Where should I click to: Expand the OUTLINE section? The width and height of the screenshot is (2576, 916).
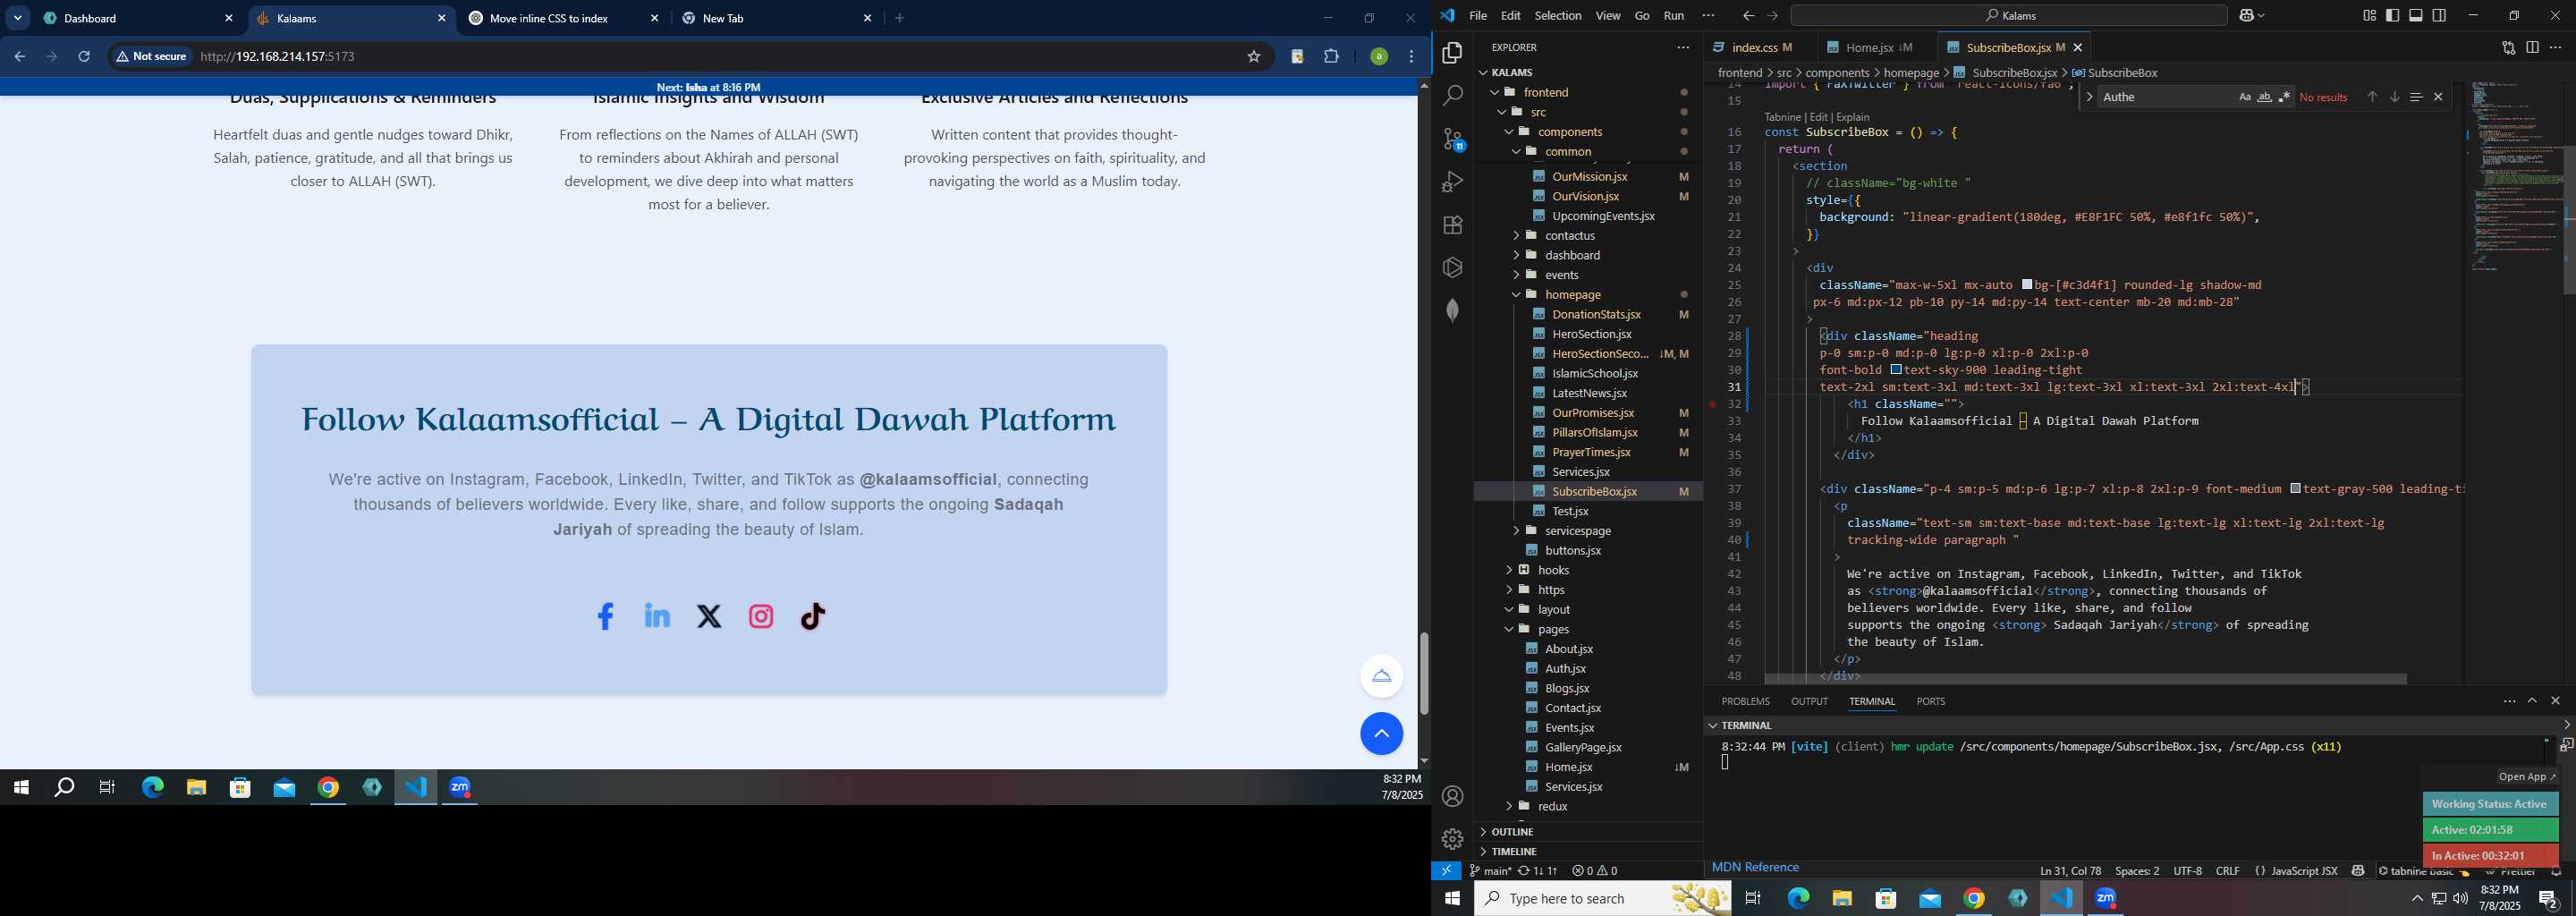click(1588, 832)
